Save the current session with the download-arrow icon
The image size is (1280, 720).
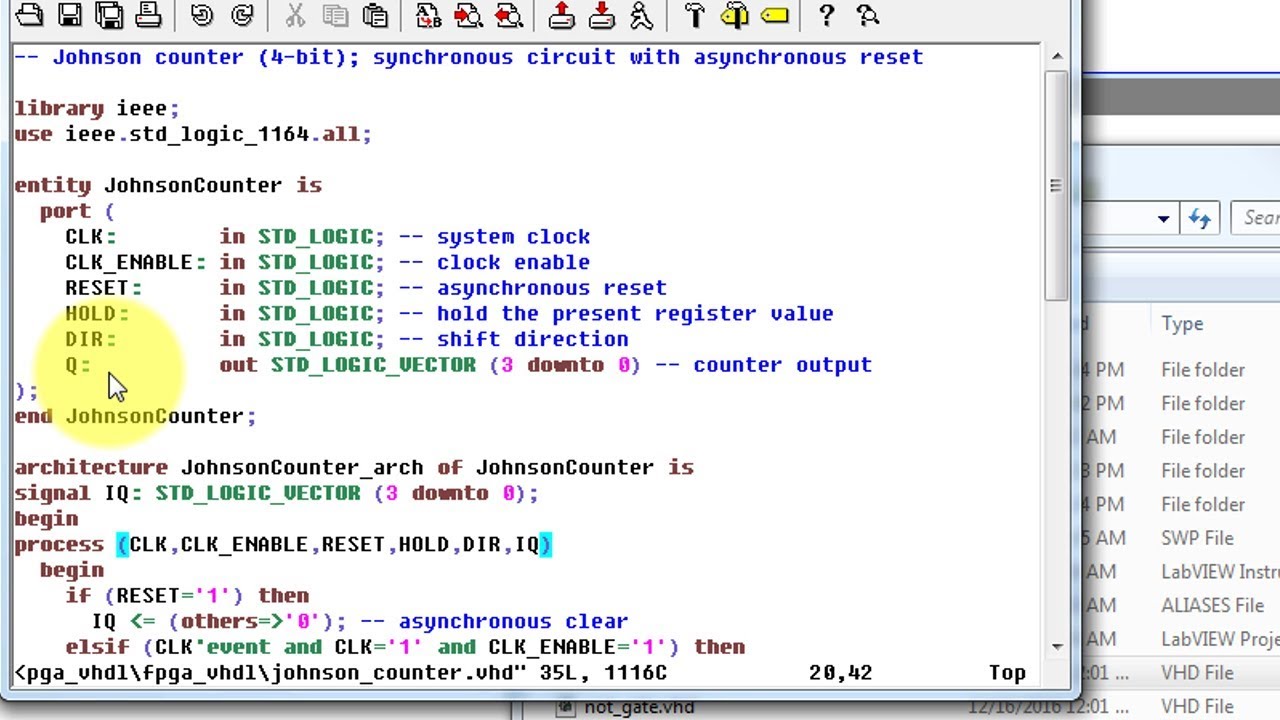pyautogui.click(x=601, y=15)
